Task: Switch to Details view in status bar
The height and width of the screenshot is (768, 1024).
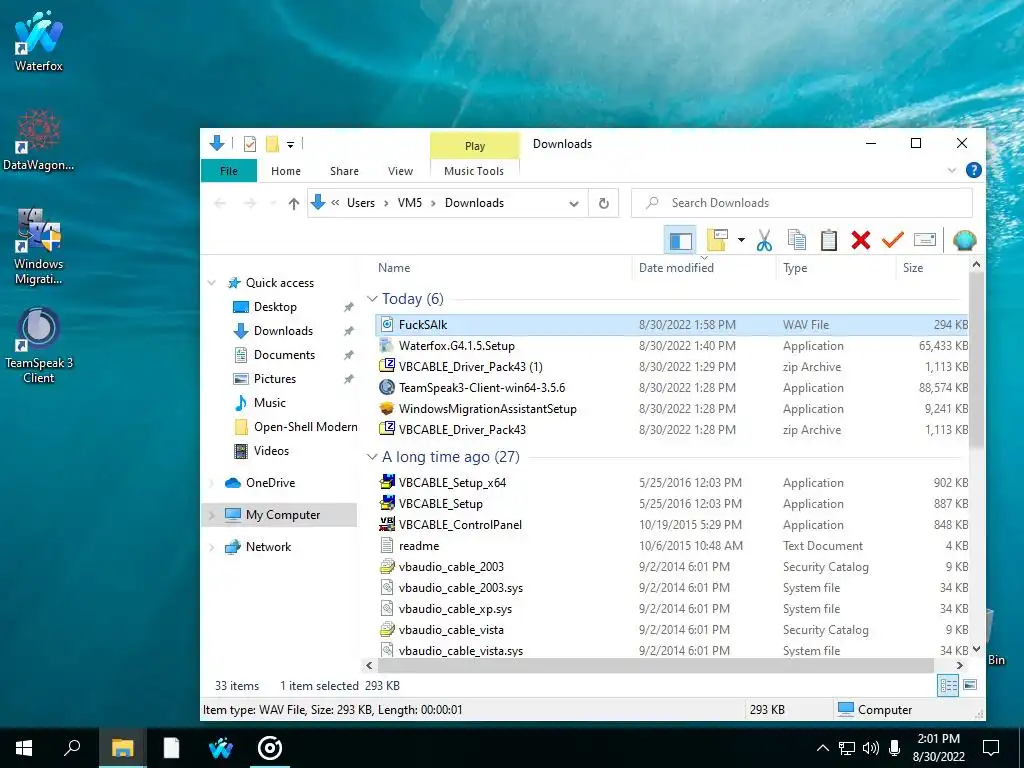Action: (x=948, y=685)
